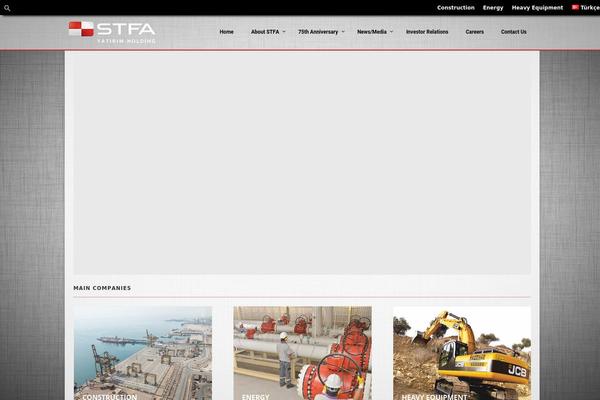Open the News/Media menu
The width and height of the screenshot is (600, 400).
tap(372, 32)
